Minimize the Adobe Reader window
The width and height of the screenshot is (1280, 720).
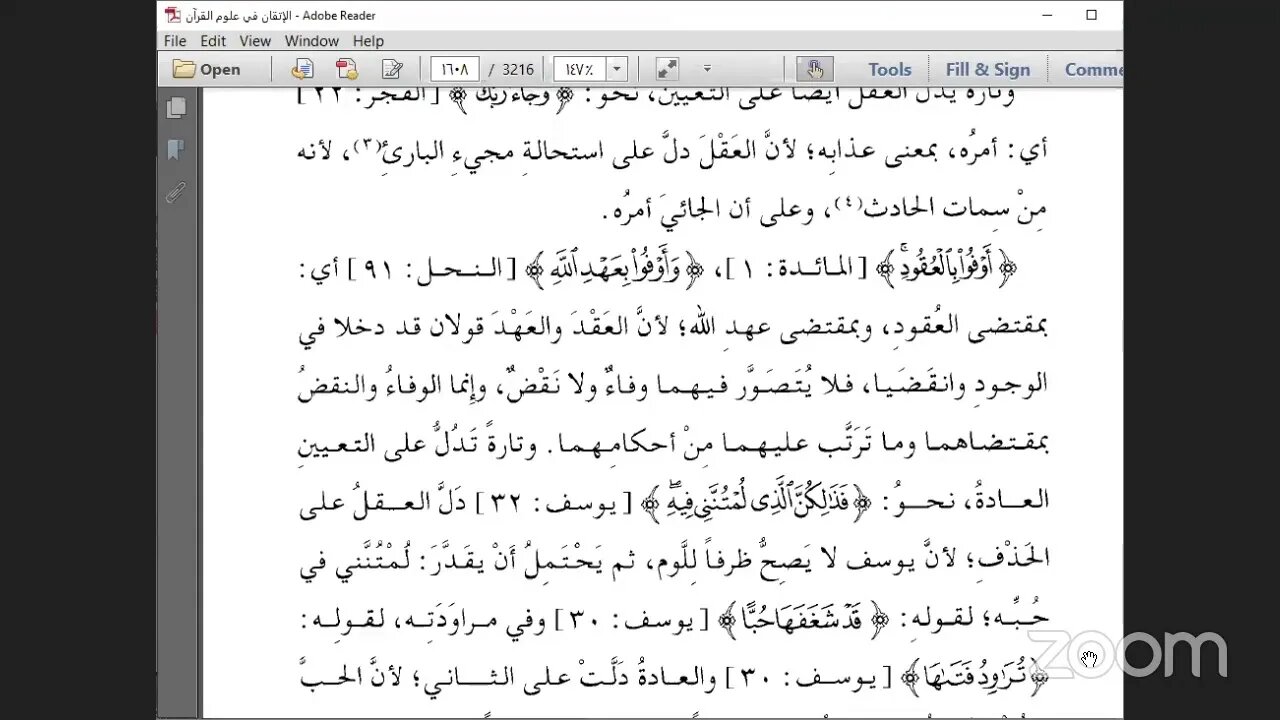click(1047, 15)
